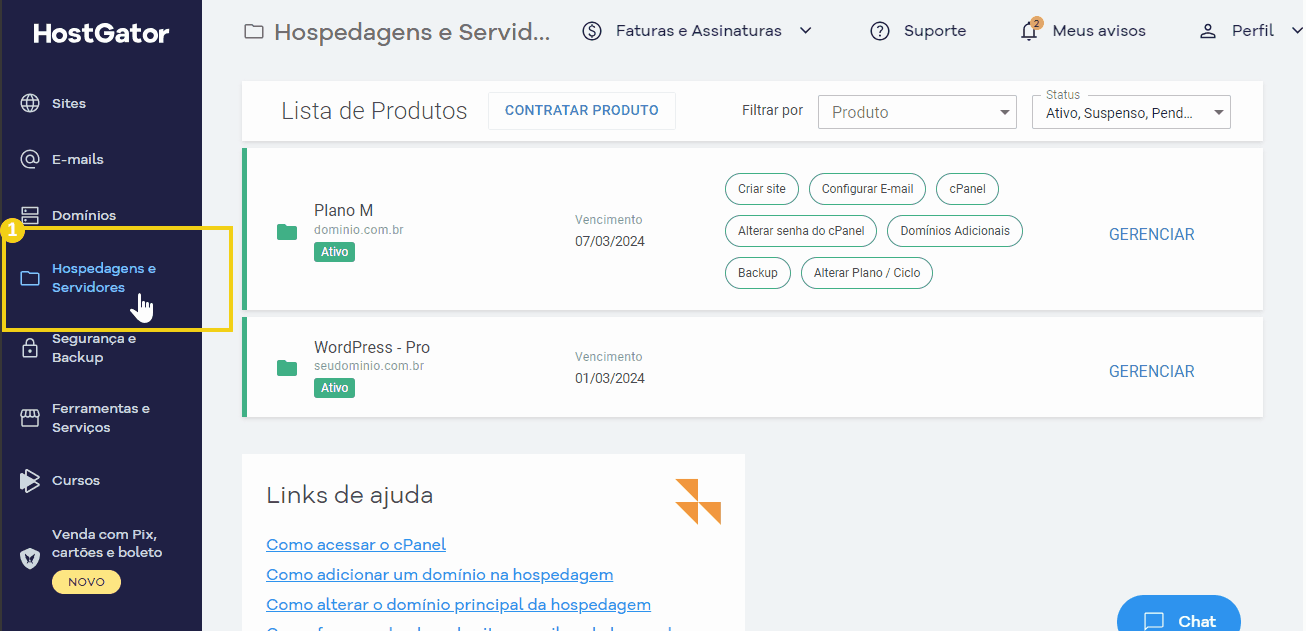Click the cPanel chip
Viewport: 1306px width, 631px height.
click(968, 189)
